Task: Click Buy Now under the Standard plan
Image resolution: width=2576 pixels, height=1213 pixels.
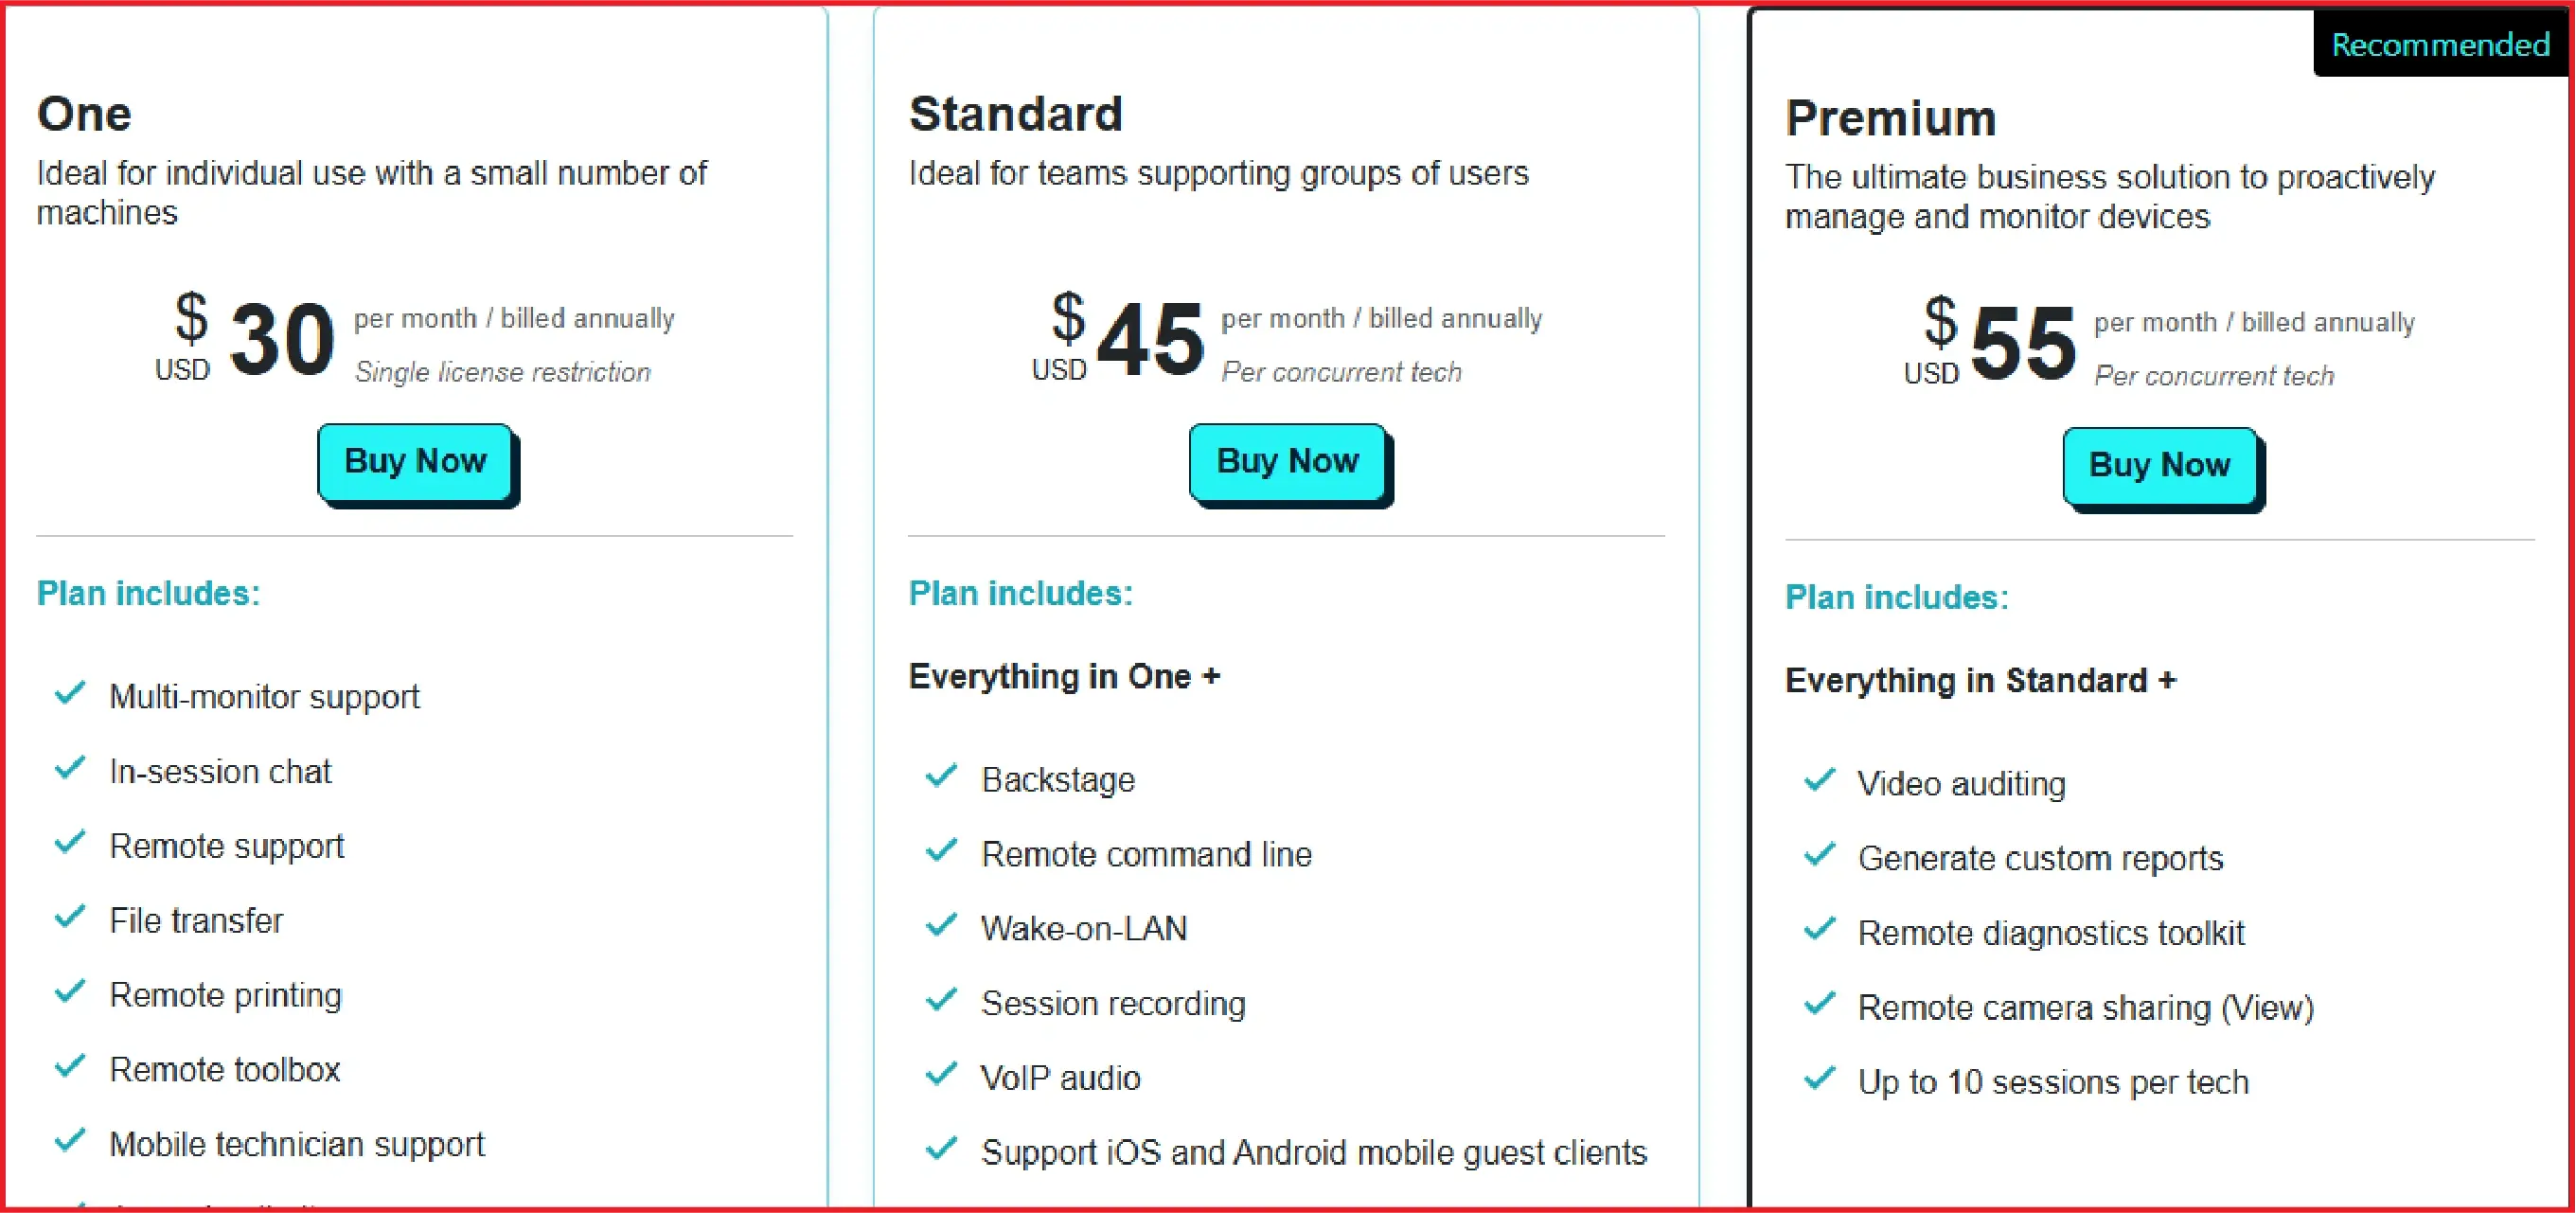Action: [1288, 461]
